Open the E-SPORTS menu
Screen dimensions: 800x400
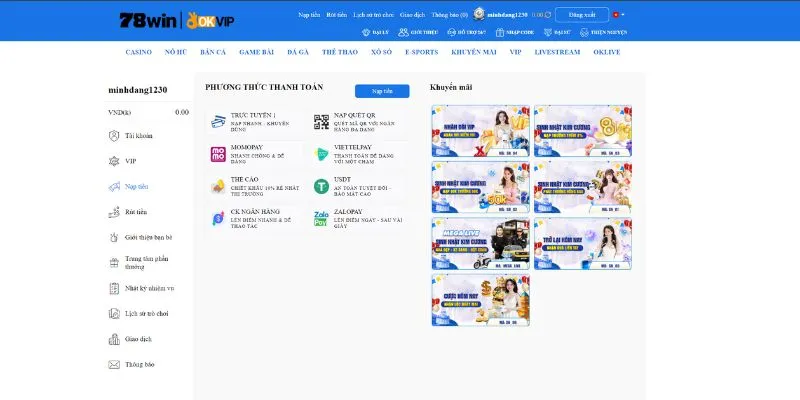pyautogui.click(x=421, y=52)
